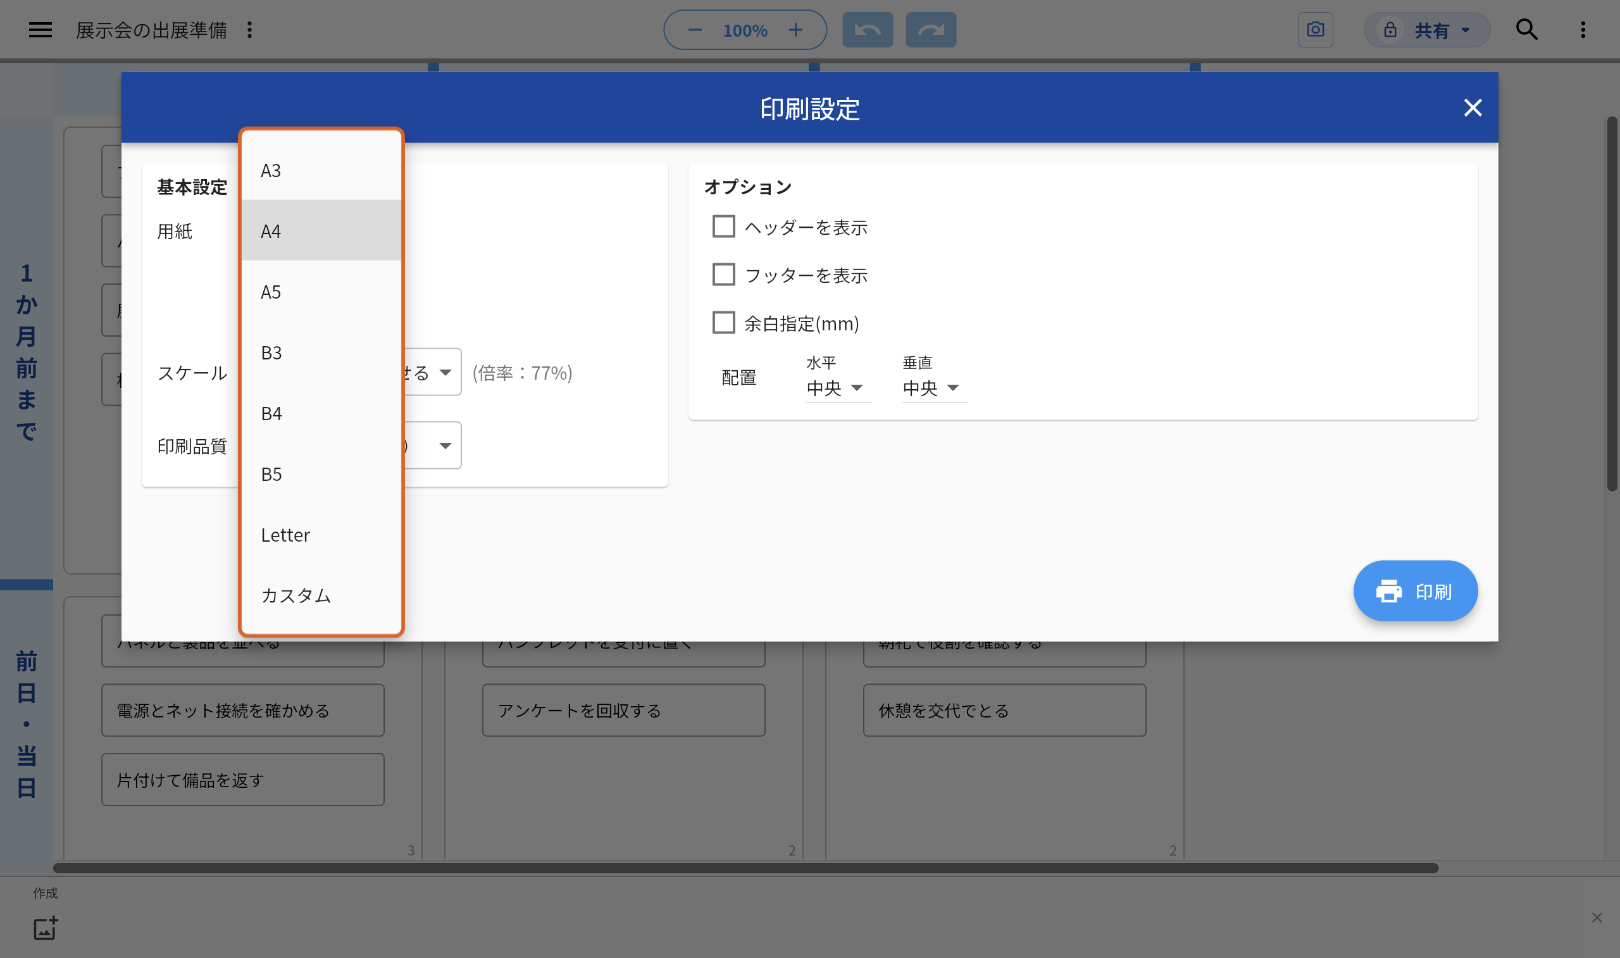
Task: Open search with magnifier icon
Action: pos(1527,30)
